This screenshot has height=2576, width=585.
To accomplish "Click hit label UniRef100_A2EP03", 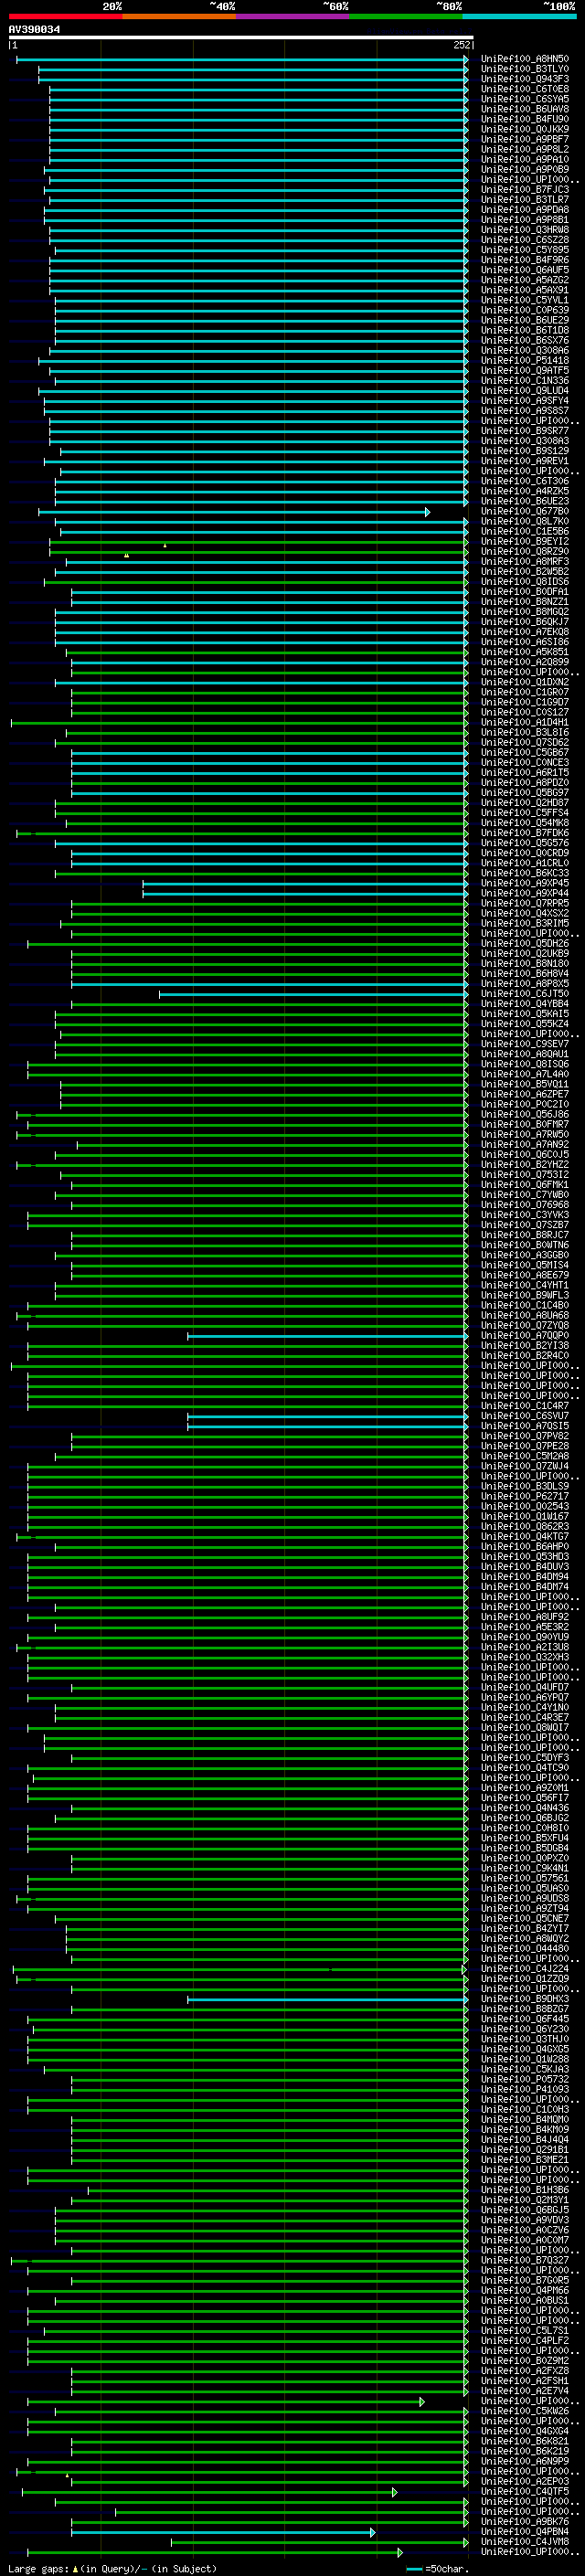I will 525,2482.
